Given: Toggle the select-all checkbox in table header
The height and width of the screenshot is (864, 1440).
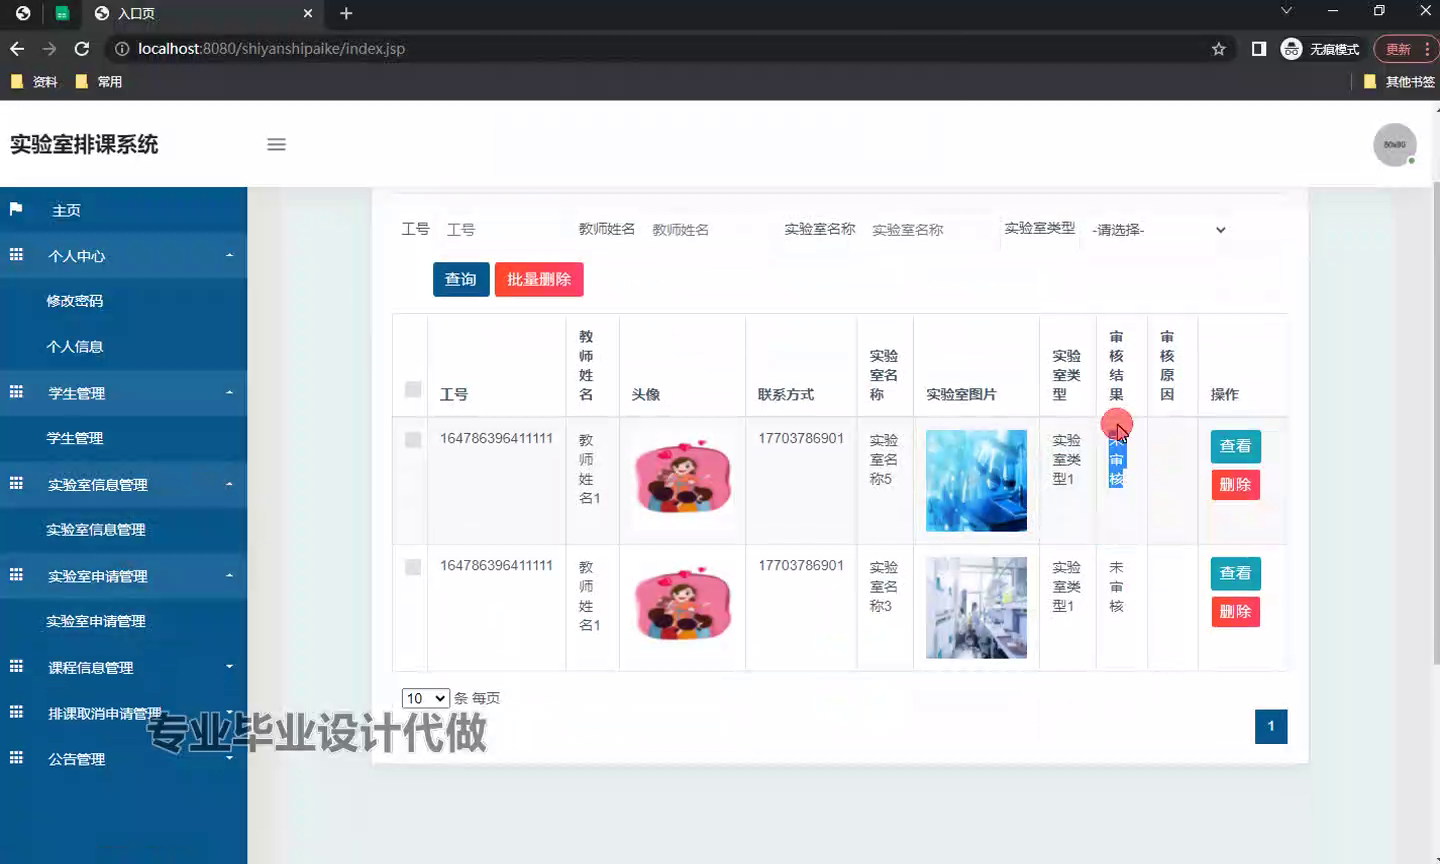Looking at the screenshot, I should click(x=412, y=389).
